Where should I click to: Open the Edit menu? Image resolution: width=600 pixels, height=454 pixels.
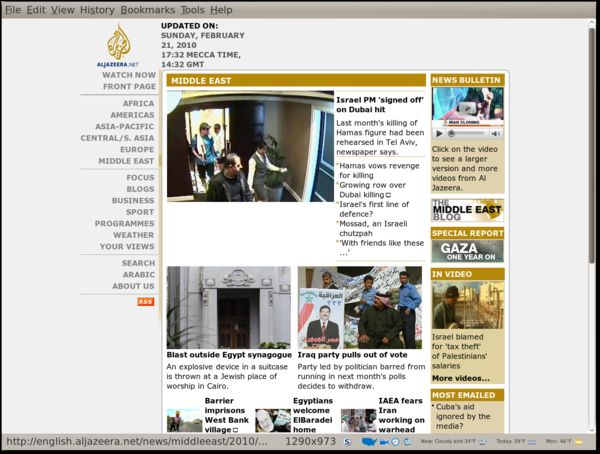tap(36, 10)
